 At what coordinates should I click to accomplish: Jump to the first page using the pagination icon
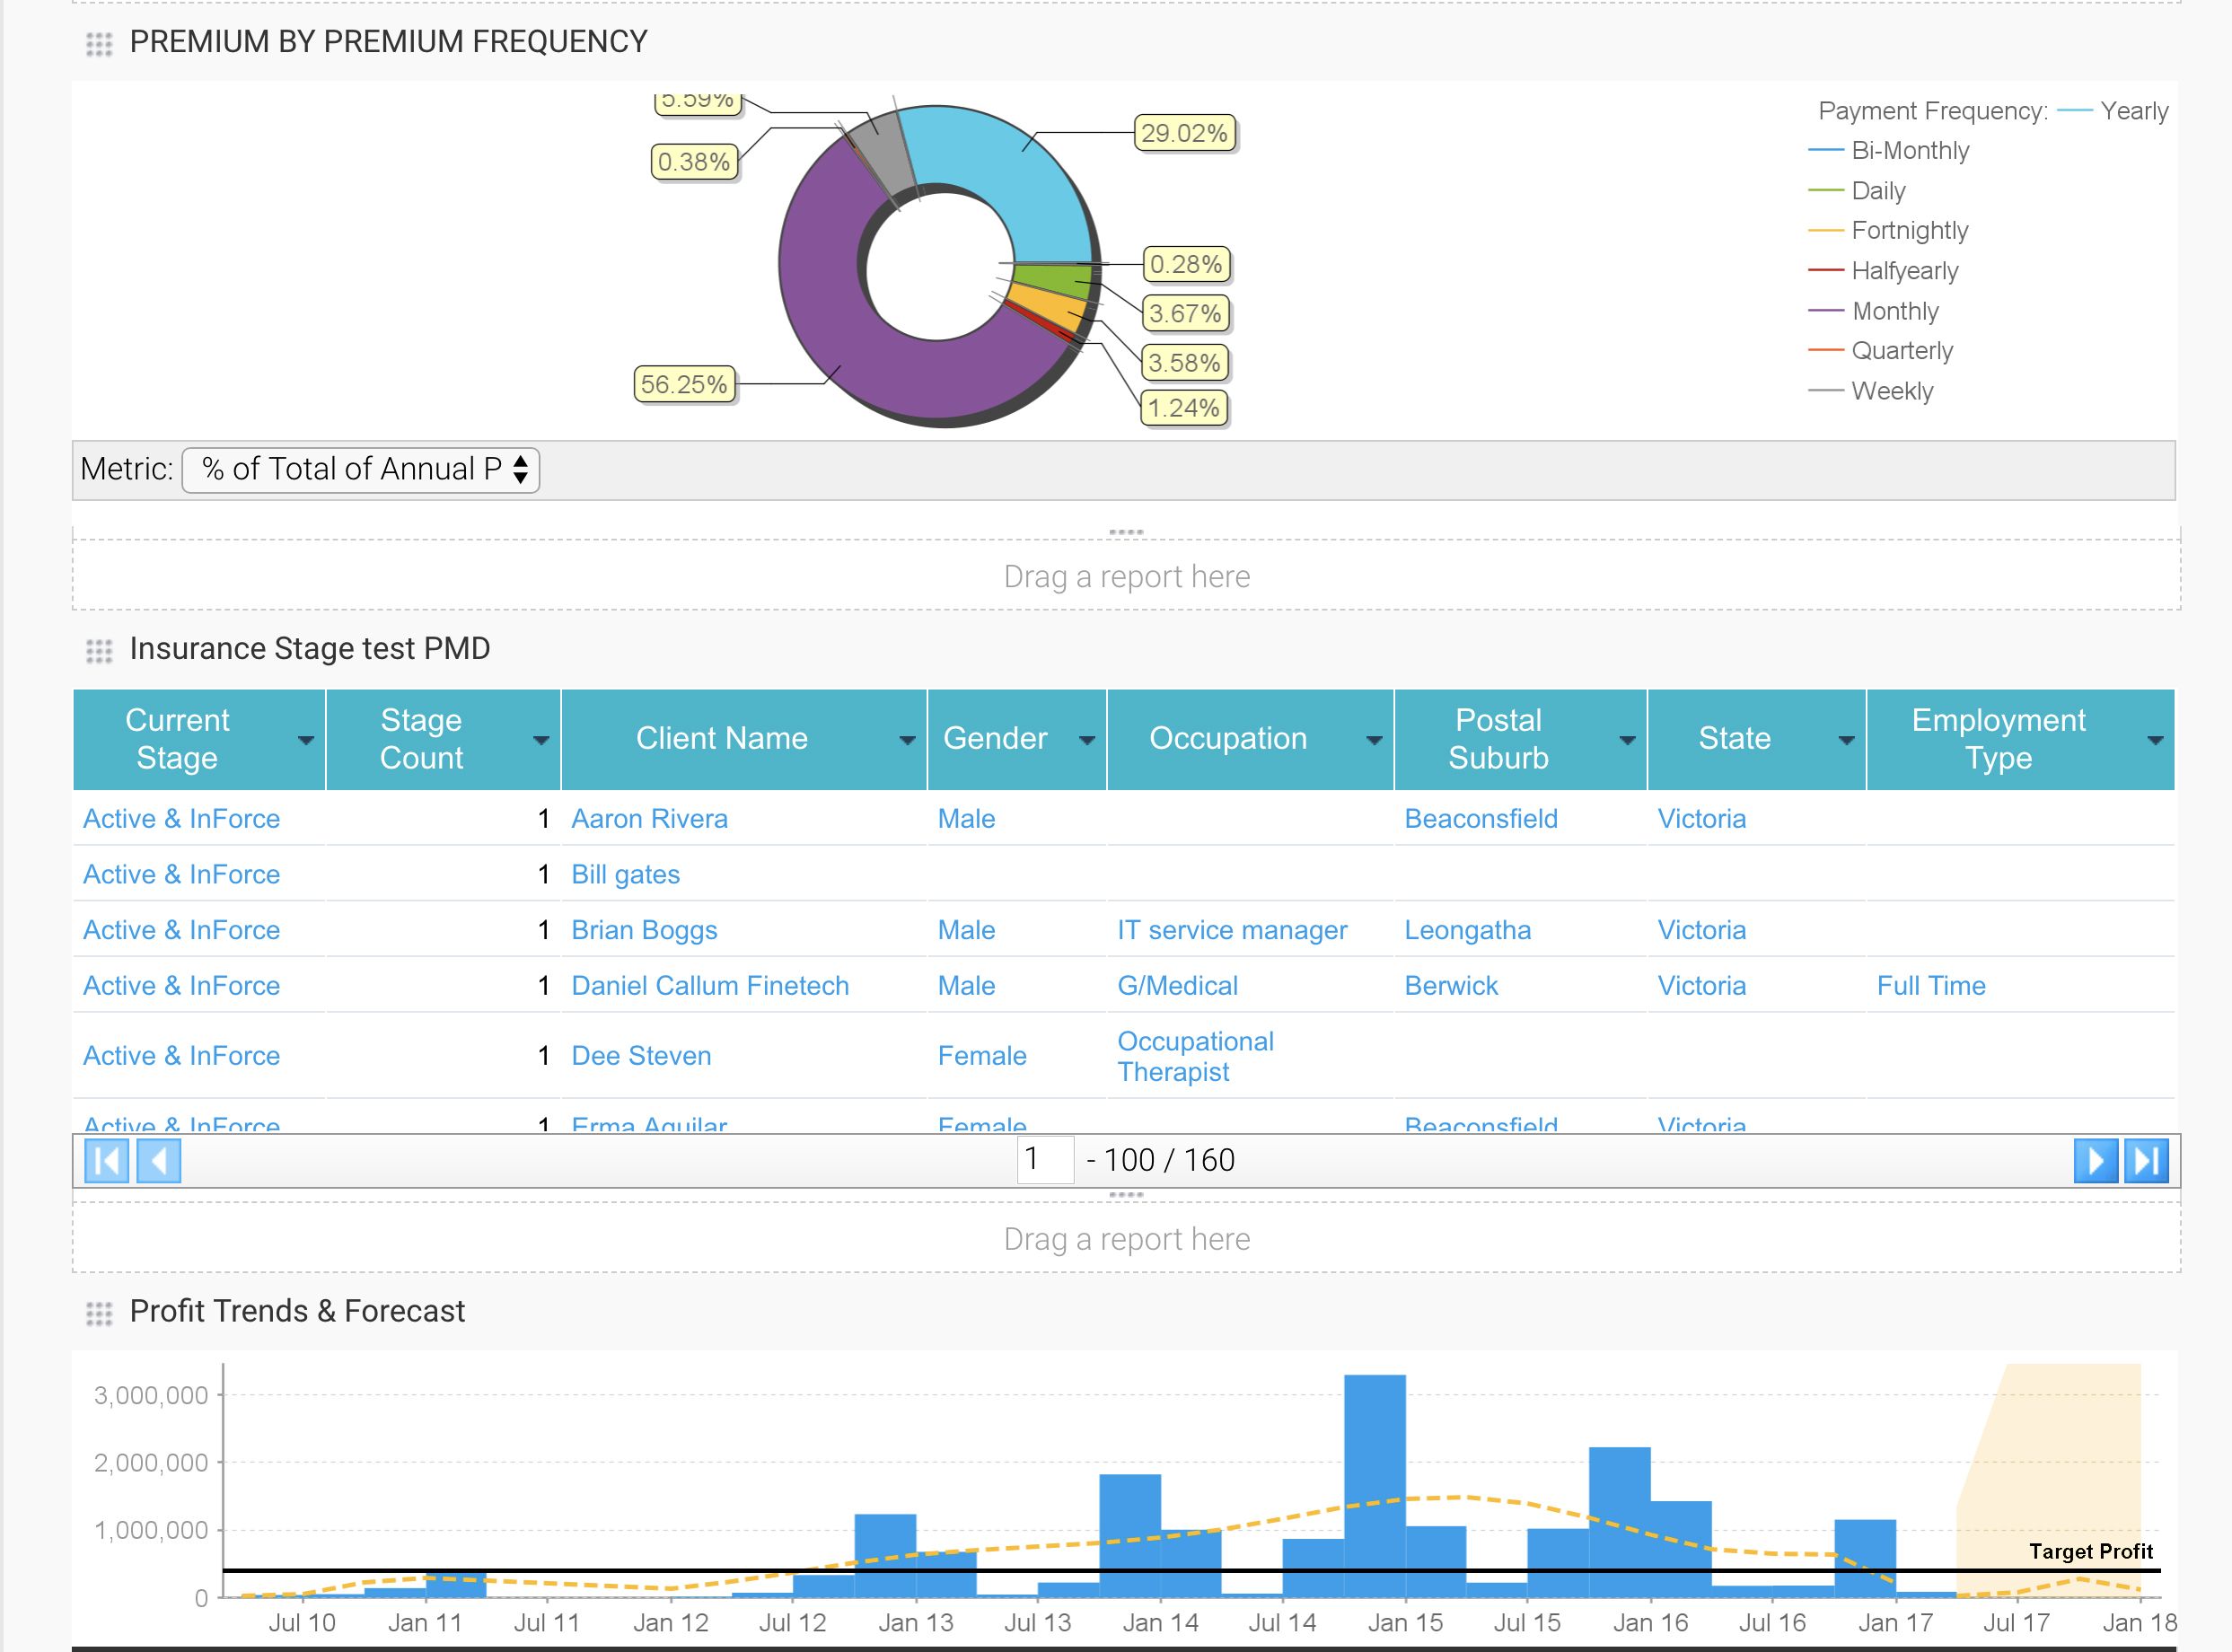(105, 1161)
